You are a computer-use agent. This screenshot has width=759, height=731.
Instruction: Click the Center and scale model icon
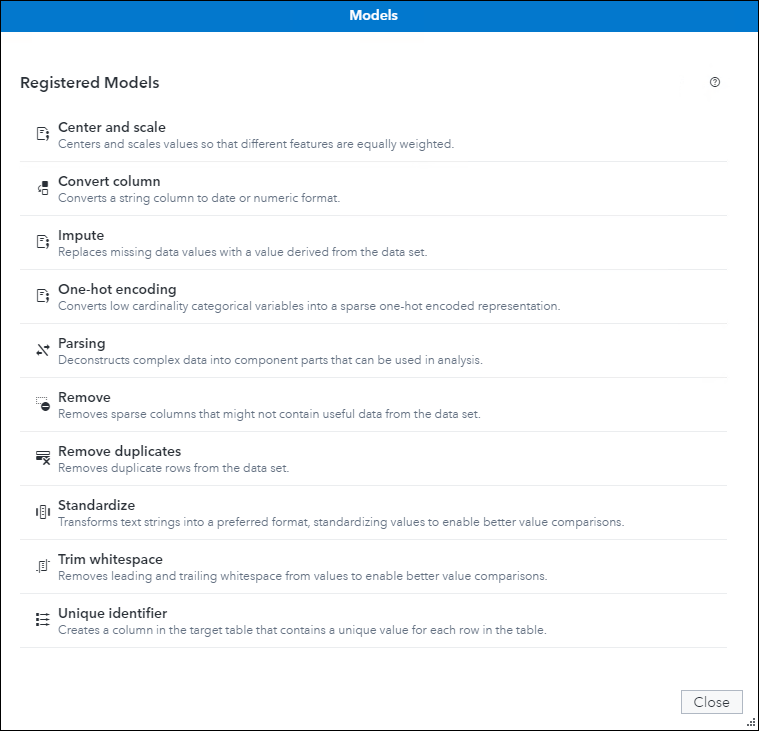click(x=43, y=134)
